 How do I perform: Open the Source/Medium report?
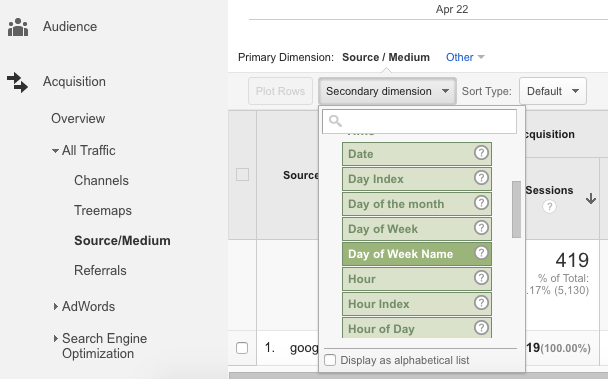[122, 241]
